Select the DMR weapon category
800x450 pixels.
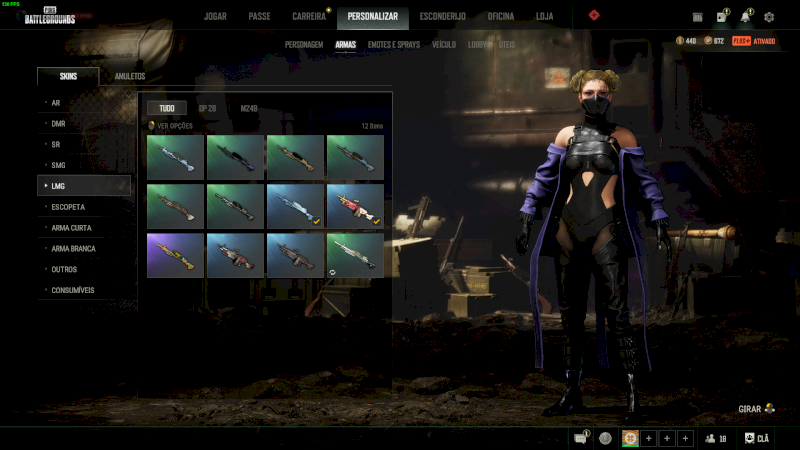click(x=84, y=123)
